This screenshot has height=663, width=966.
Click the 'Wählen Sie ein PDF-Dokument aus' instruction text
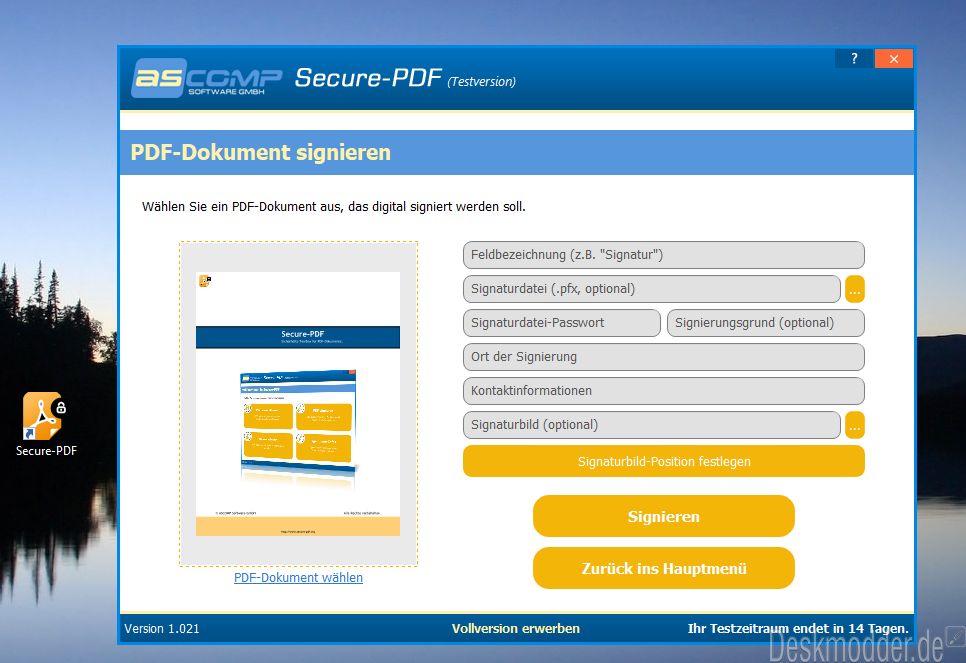333,206
